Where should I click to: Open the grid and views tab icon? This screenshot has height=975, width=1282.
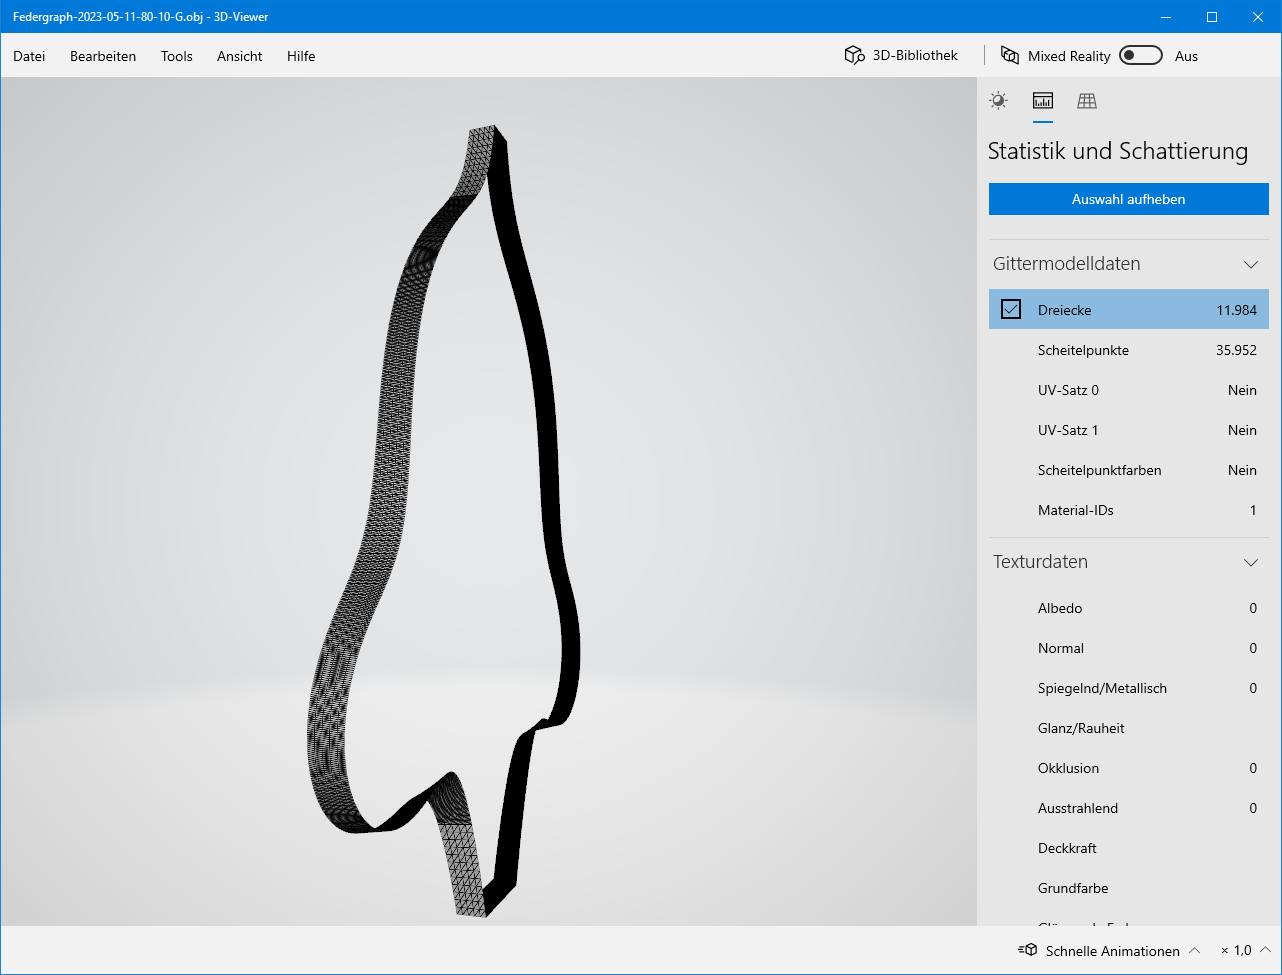pos(1087,100)
